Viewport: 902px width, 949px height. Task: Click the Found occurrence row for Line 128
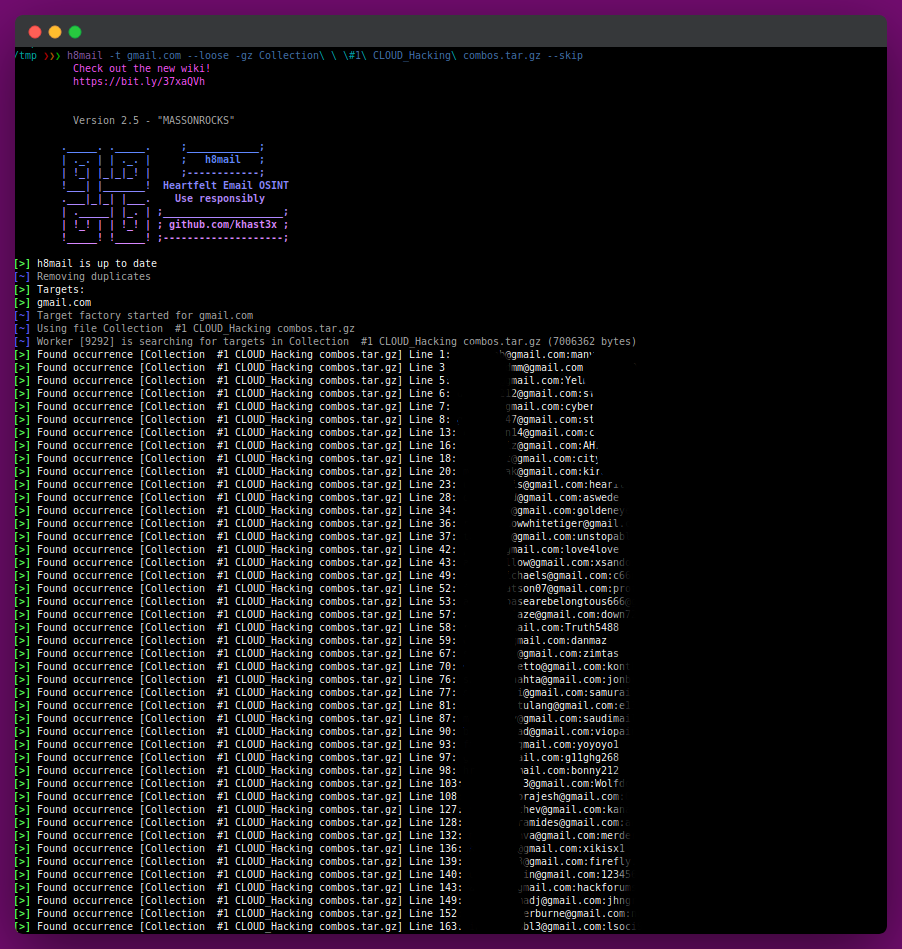323,823
